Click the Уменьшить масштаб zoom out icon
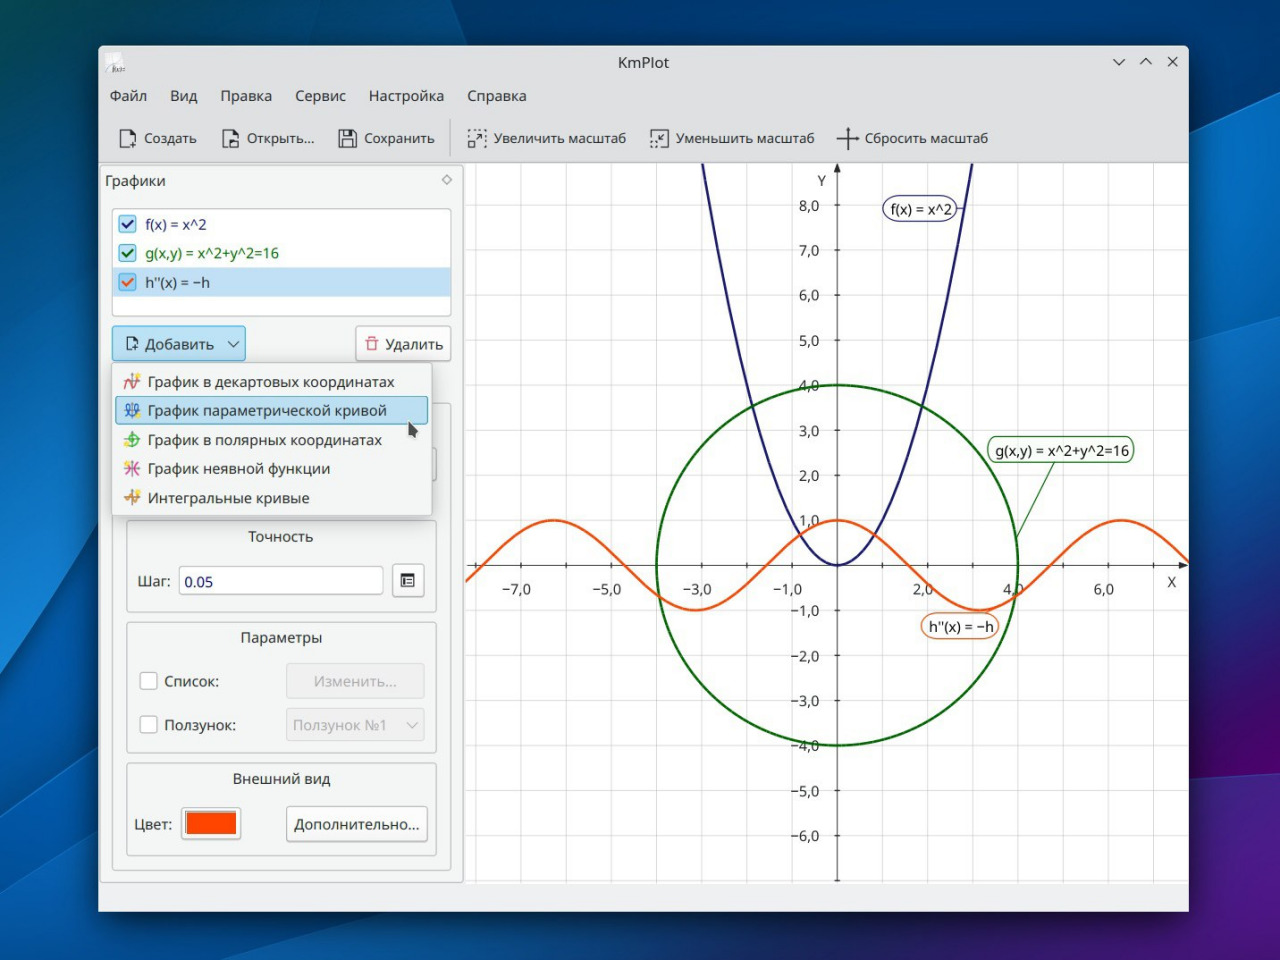This screenshot has width=1280, height=960. [x=659, y=139]
